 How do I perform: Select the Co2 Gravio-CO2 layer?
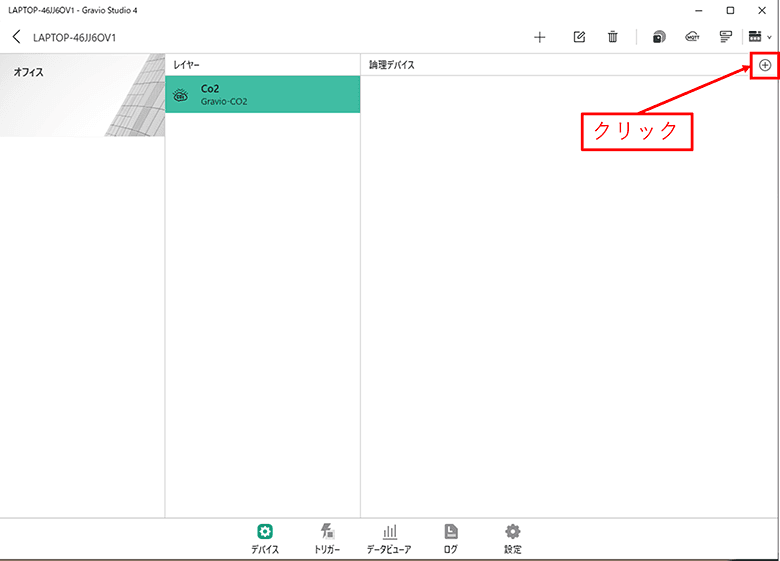263,94
